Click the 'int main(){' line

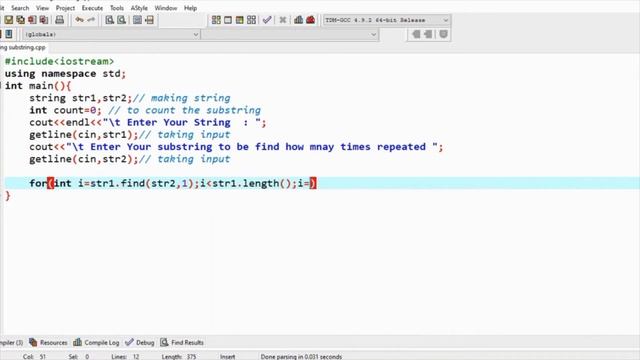tap(38, 86)
